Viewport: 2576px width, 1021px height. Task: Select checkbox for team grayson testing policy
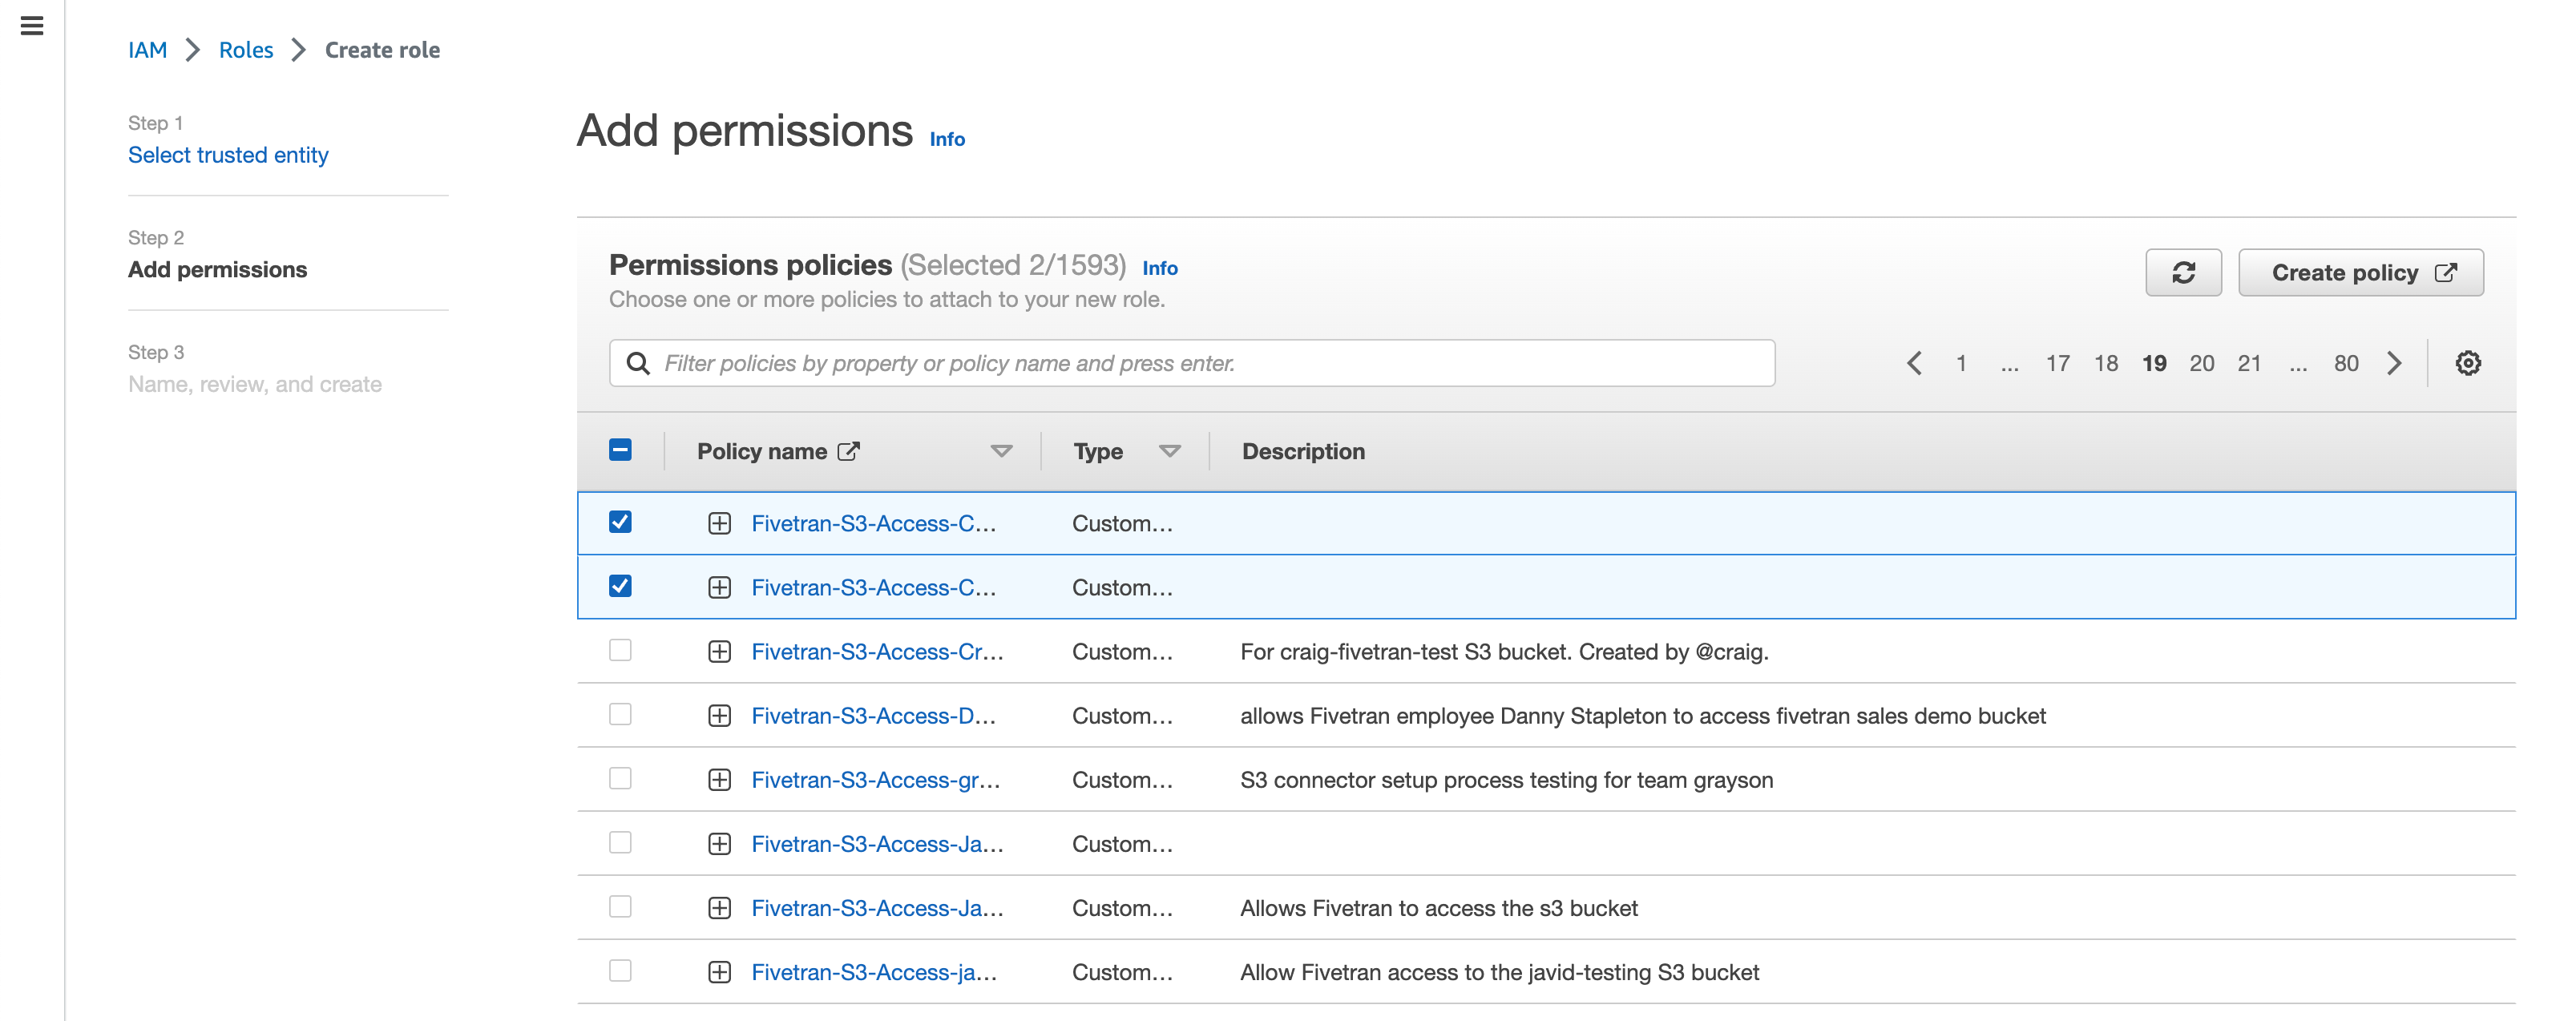620,779
